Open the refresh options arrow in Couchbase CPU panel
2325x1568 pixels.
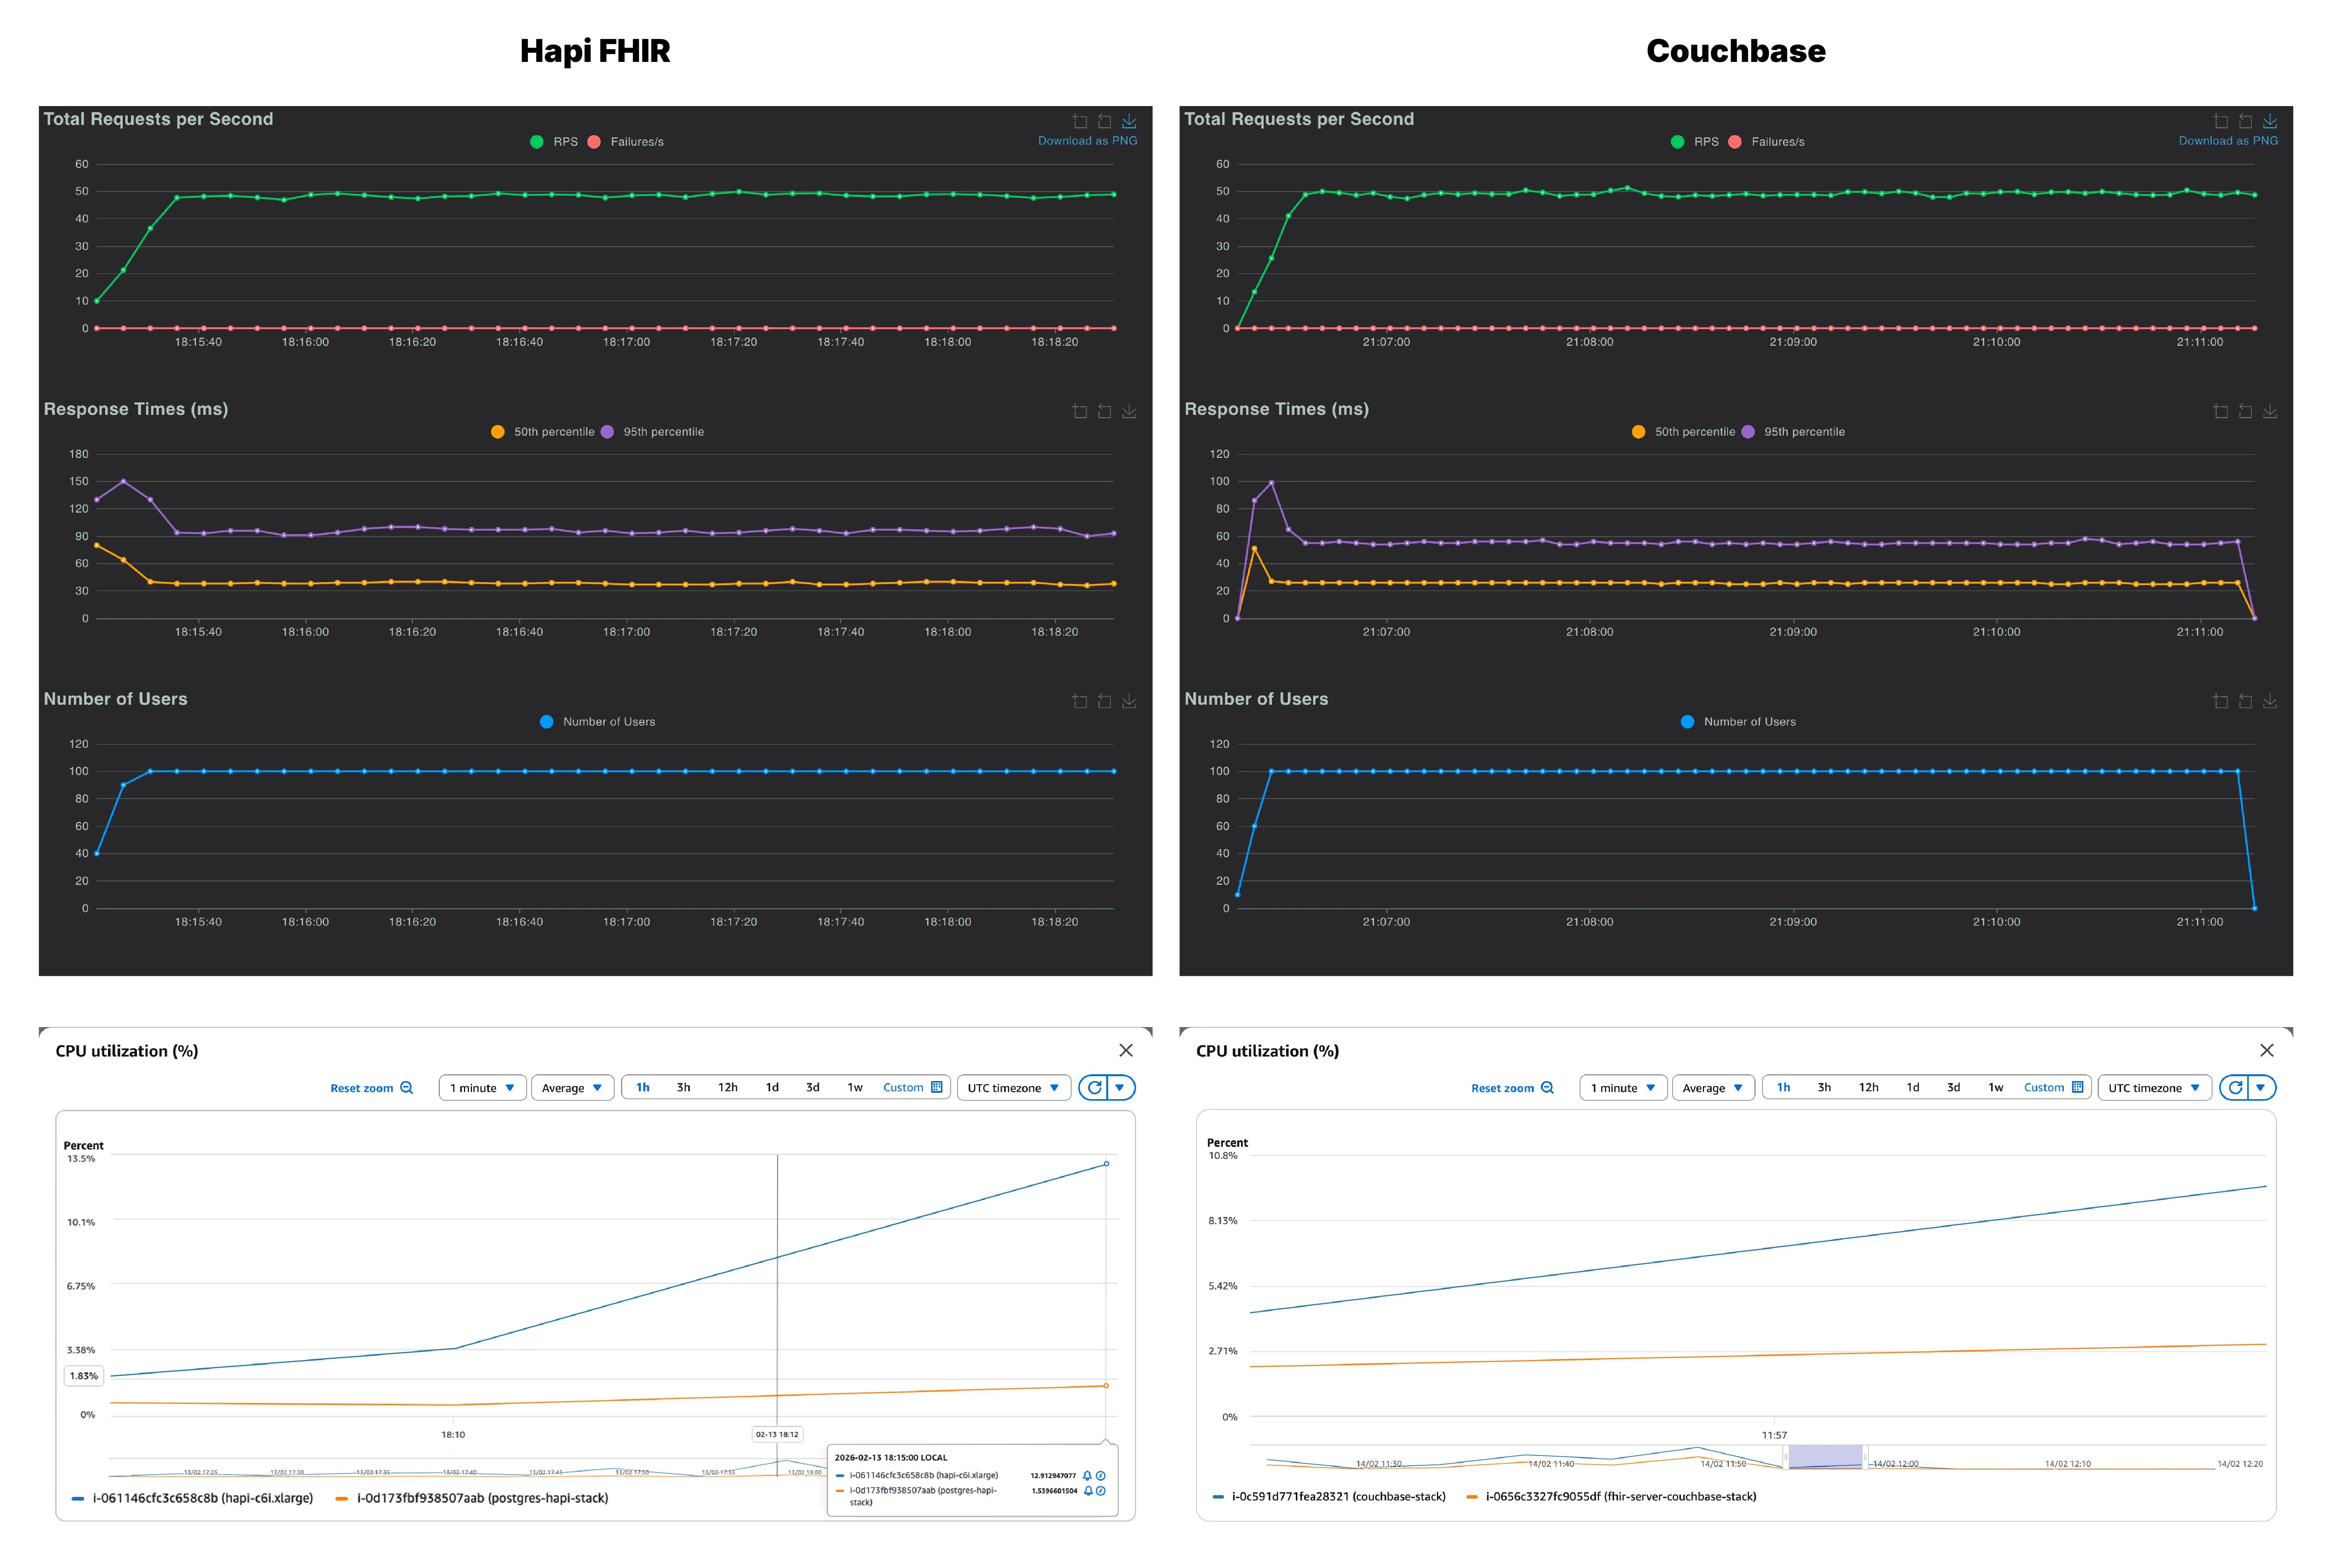(x=2260, y=1087)
